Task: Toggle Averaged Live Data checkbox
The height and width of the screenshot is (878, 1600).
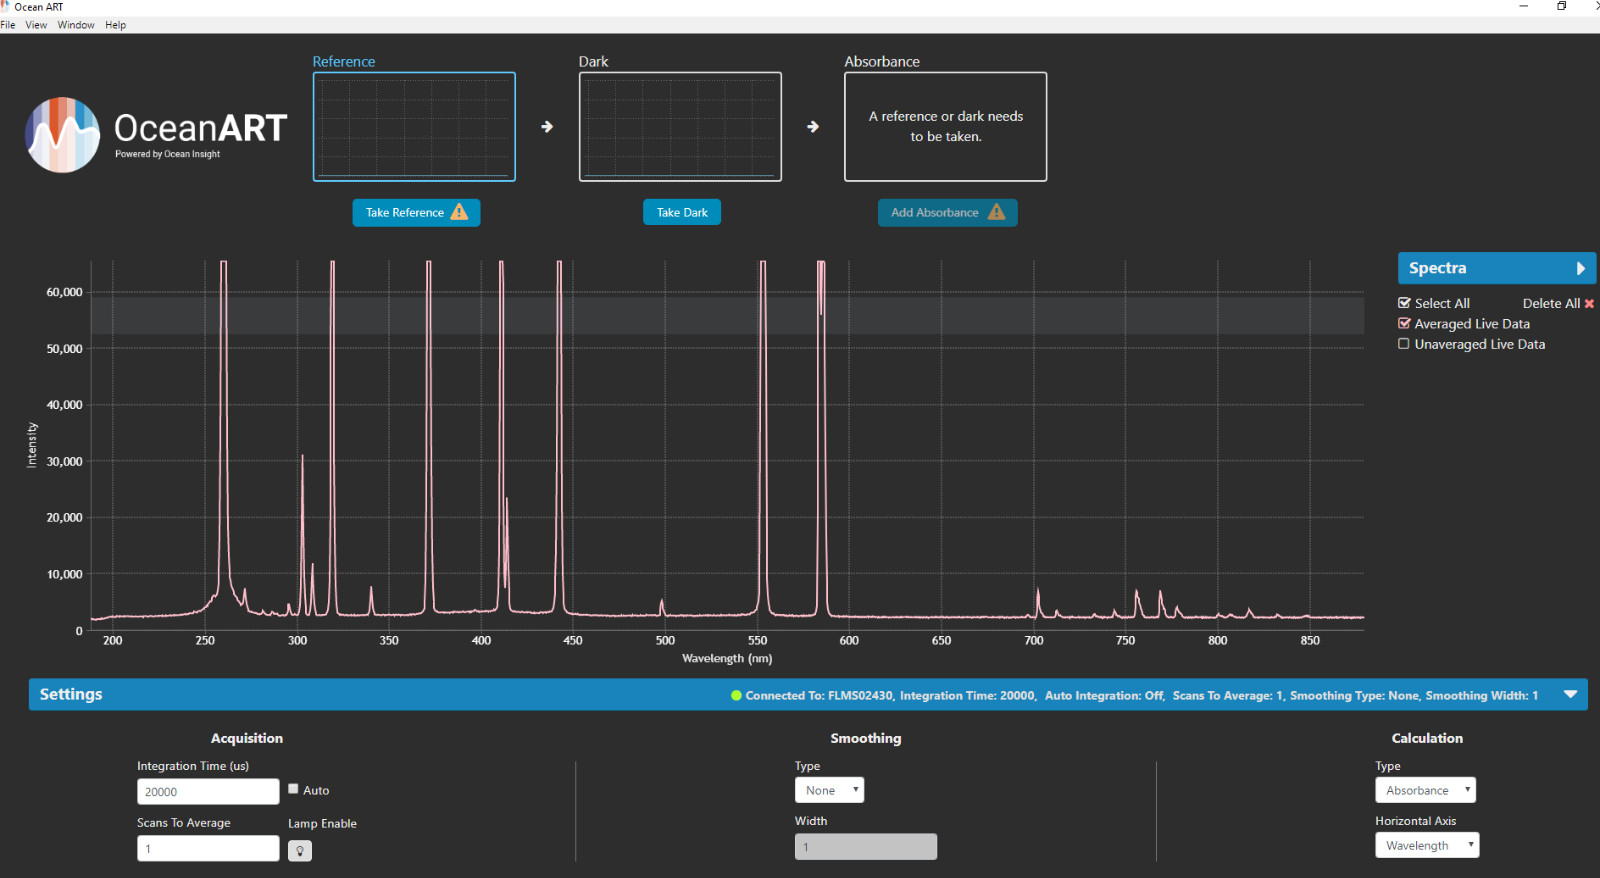Action: pyautogui.click(x=1404, y=324)
